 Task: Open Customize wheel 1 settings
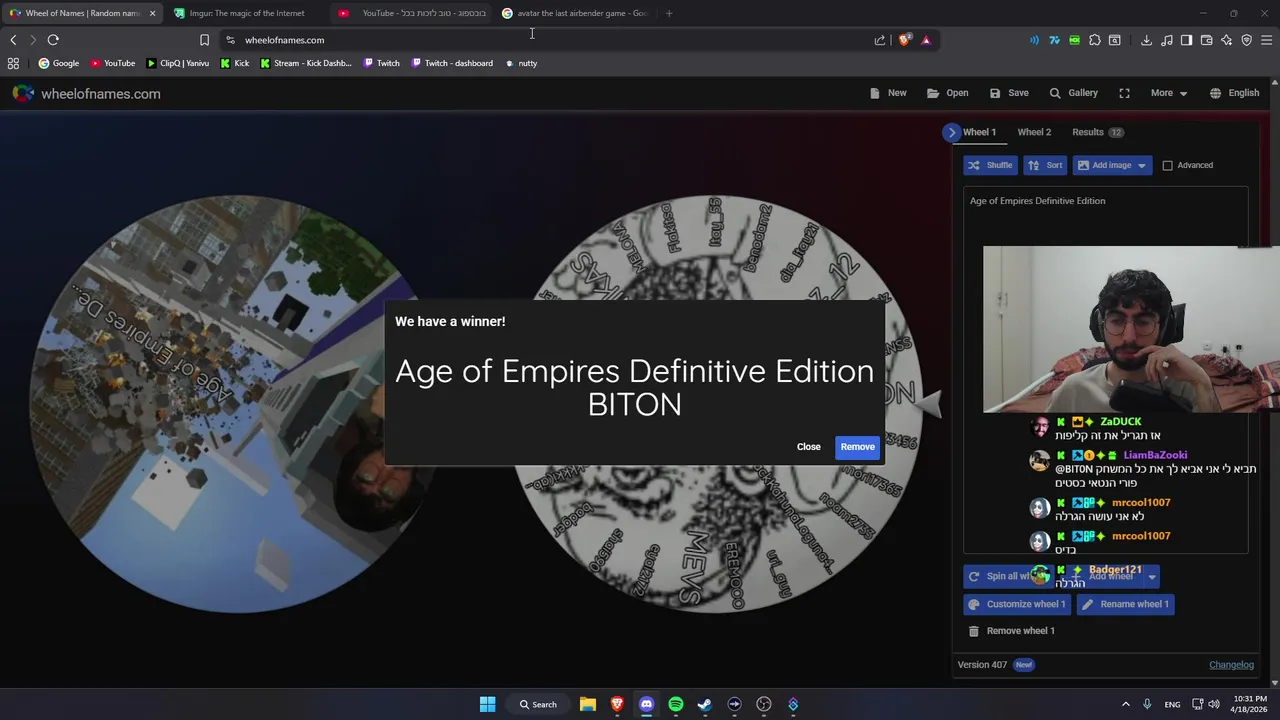(1017, 604)
